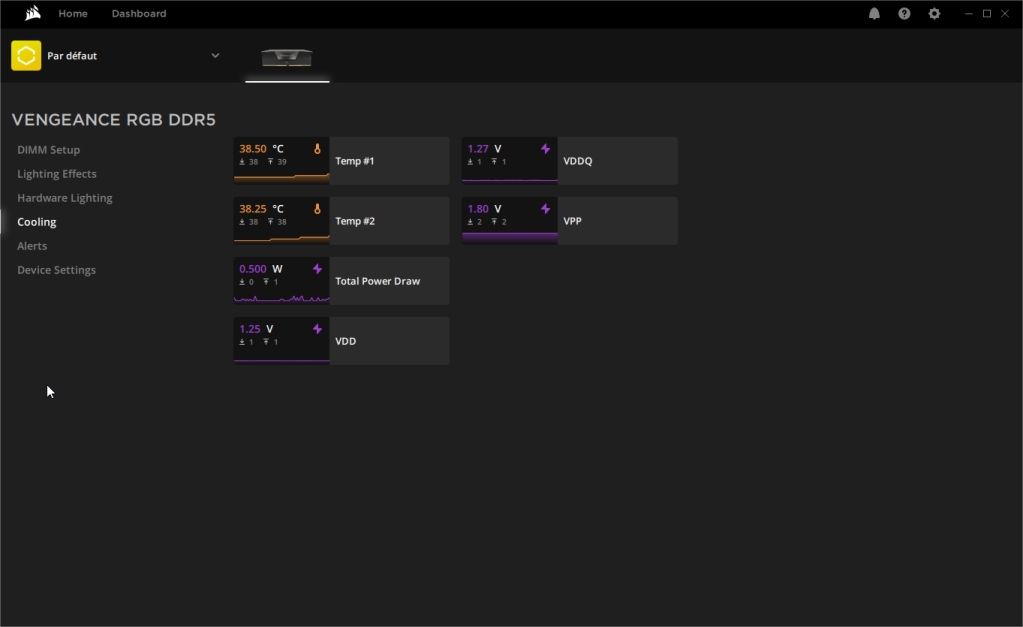1023x627 pixels.
Task: Select the VDD sensor label
Action: [346, 341]
